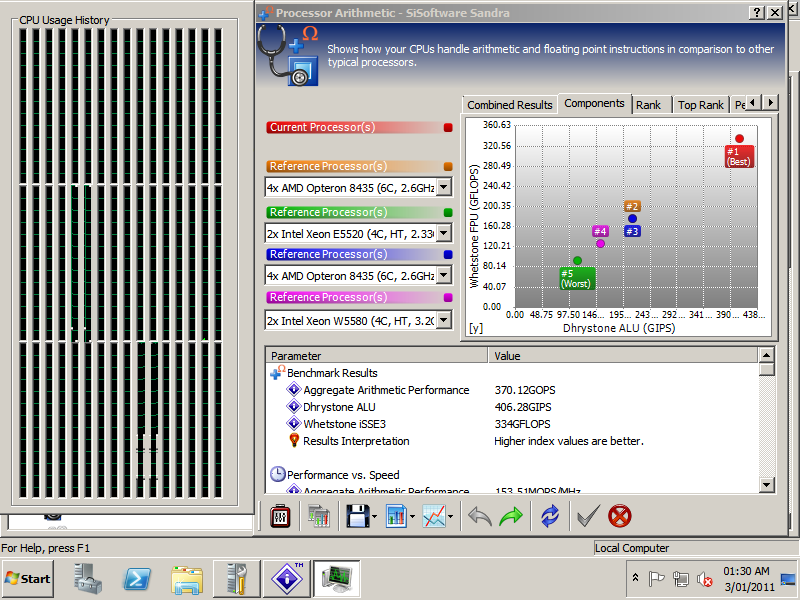Viewport: 800px width, 600px height.
Task: Switch to SiSoftware Sandra taskbar icon
Action: (x=287, y=579)
